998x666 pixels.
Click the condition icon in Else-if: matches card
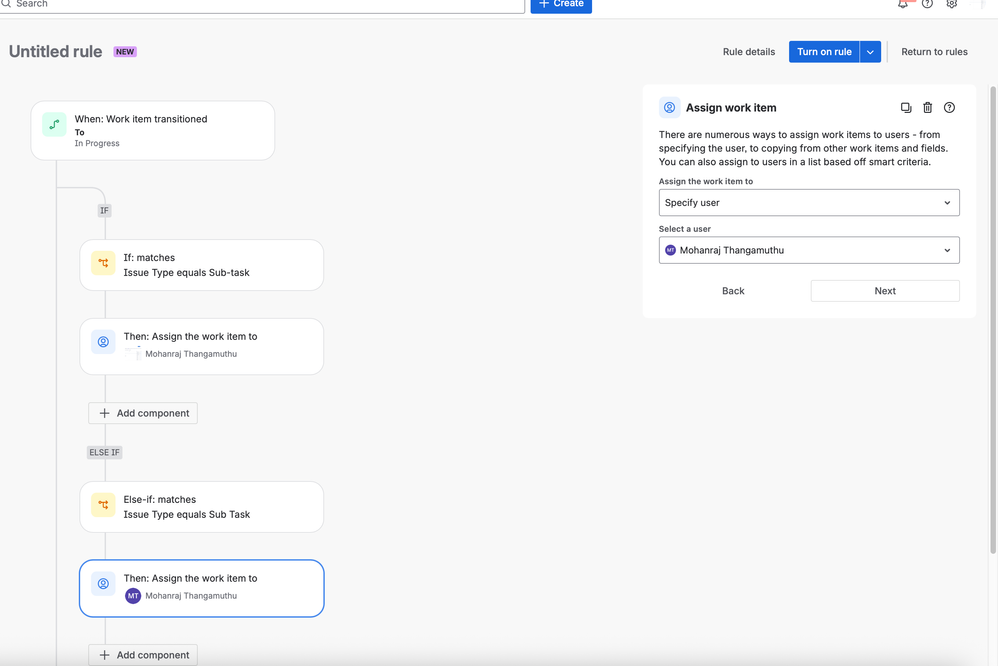click(x=103, y=505)
